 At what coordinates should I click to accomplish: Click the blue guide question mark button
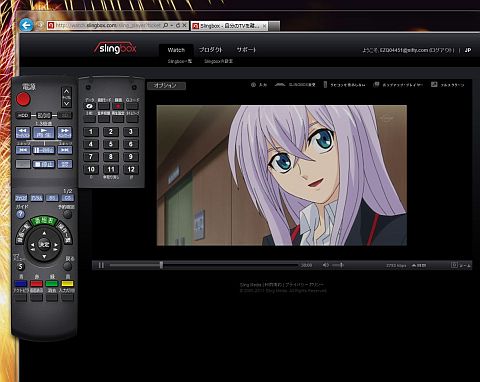click(21, 214)
